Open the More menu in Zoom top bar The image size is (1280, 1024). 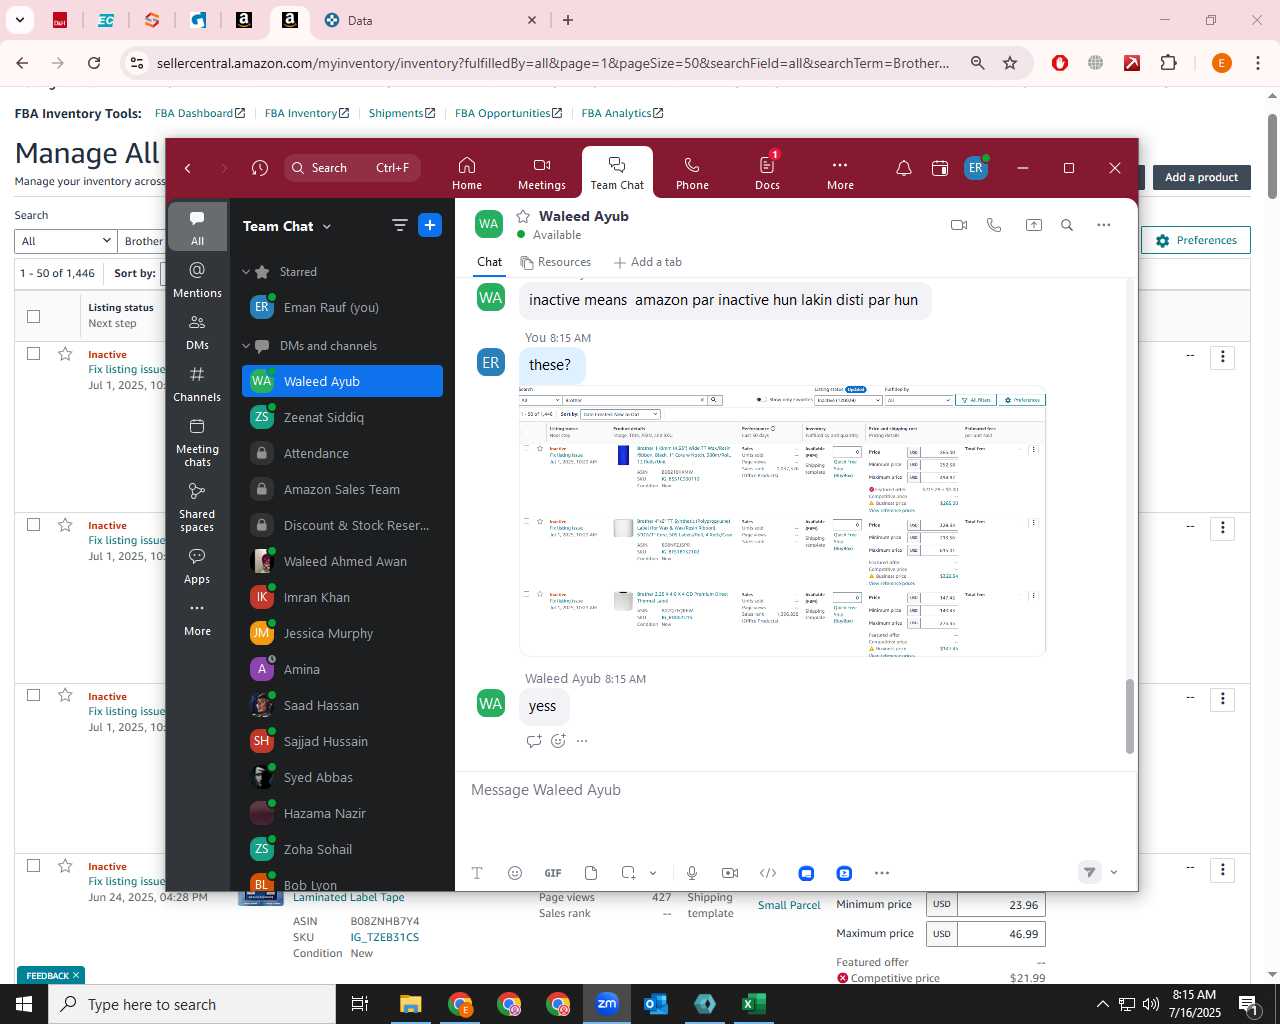click(840, 173)
